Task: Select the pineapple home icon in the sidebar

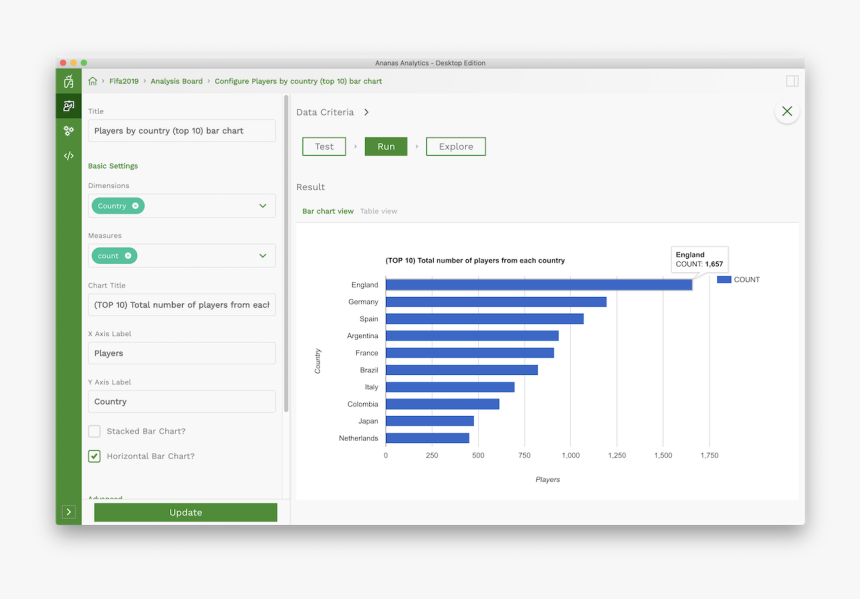Action: point(68,80)
